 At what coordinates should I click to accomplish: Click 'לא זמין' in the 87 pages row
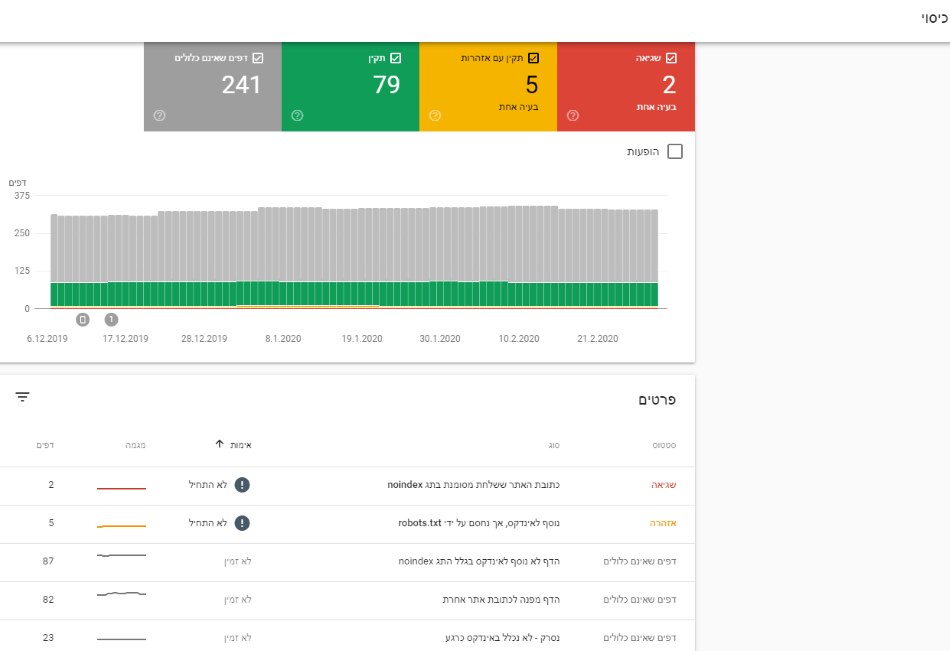point(238,561)
